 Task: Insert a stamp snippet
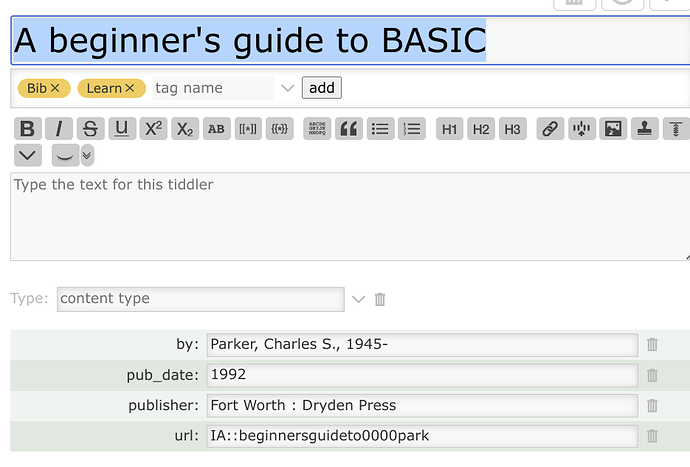pyautogui.click(x=645, y=129)
